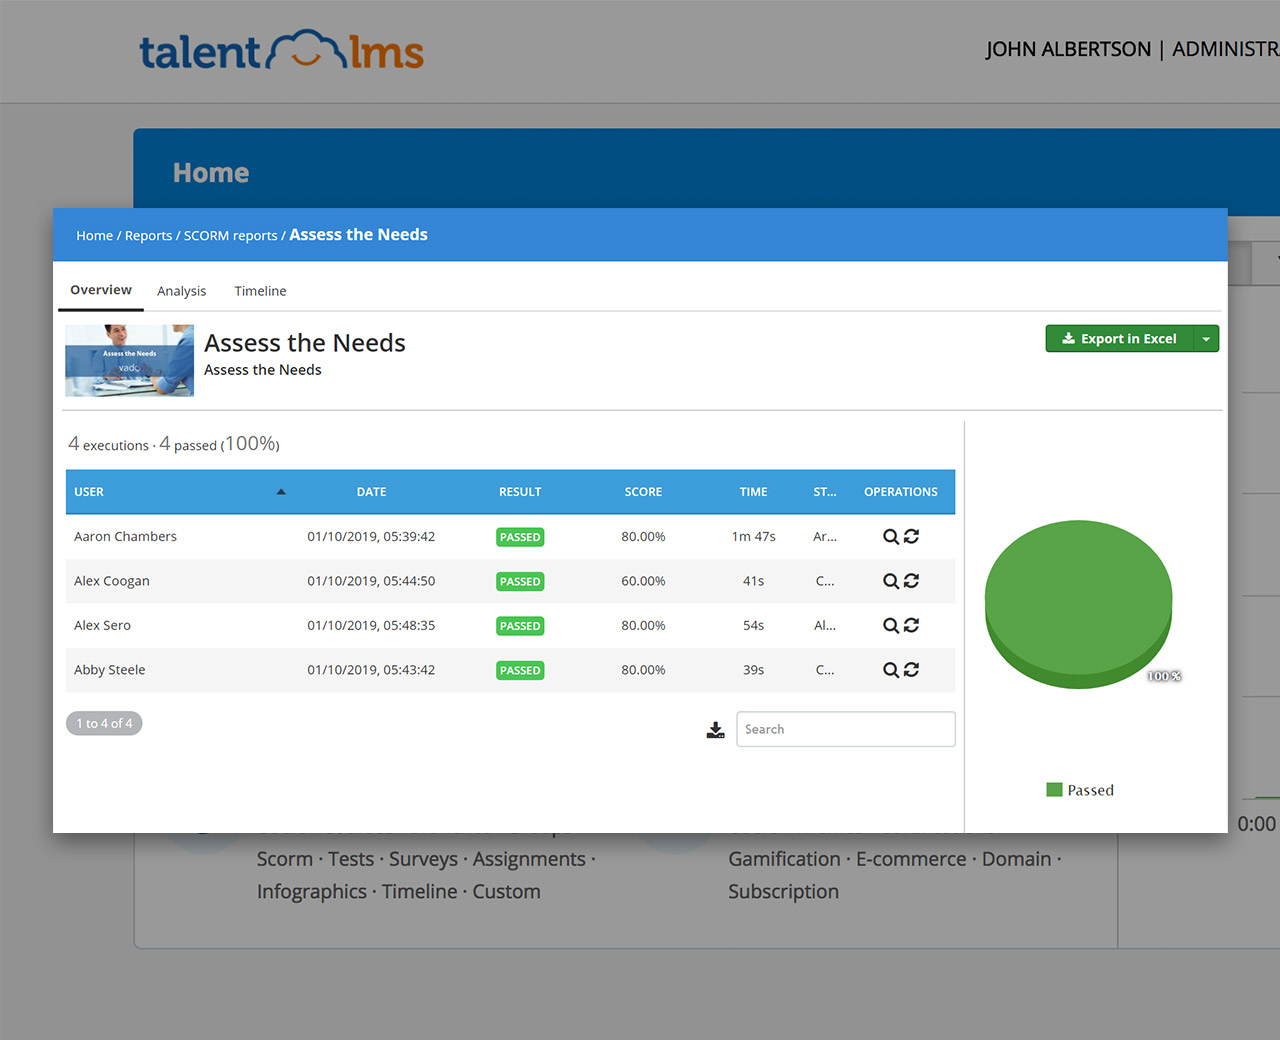The width and height of the screenshot is (1280, 1040).
Task: Click the Assess the Needs course thumbnail
Action: 130,361
